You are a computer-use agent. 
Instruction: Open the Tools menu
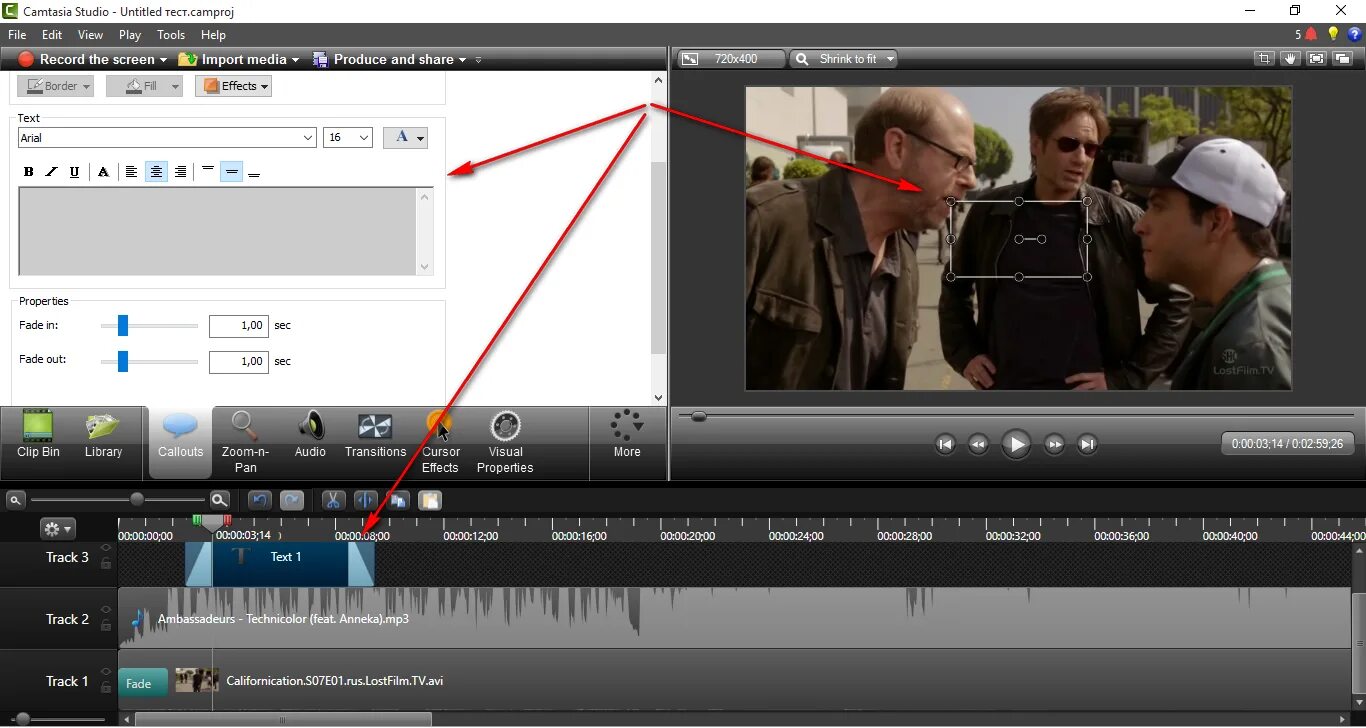click(x=171, y=34)
